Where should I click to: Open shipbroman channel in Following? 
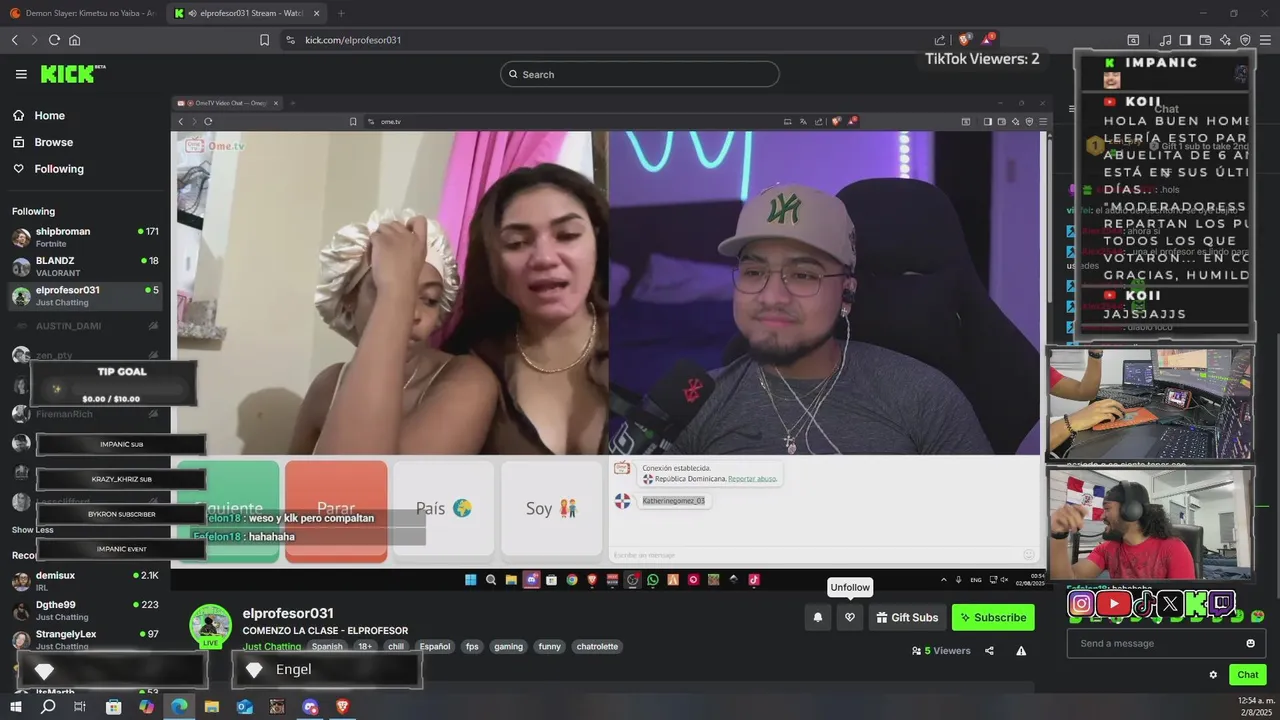click(85, 237)
